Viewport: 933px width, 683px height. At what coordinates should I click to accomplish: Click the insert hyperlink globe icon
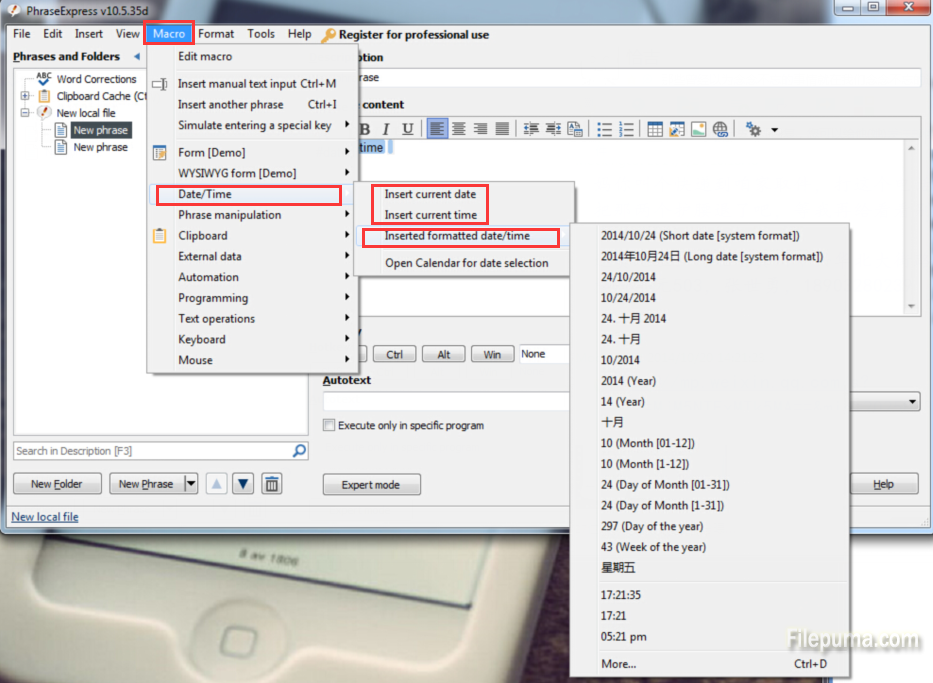coord(720,129)
